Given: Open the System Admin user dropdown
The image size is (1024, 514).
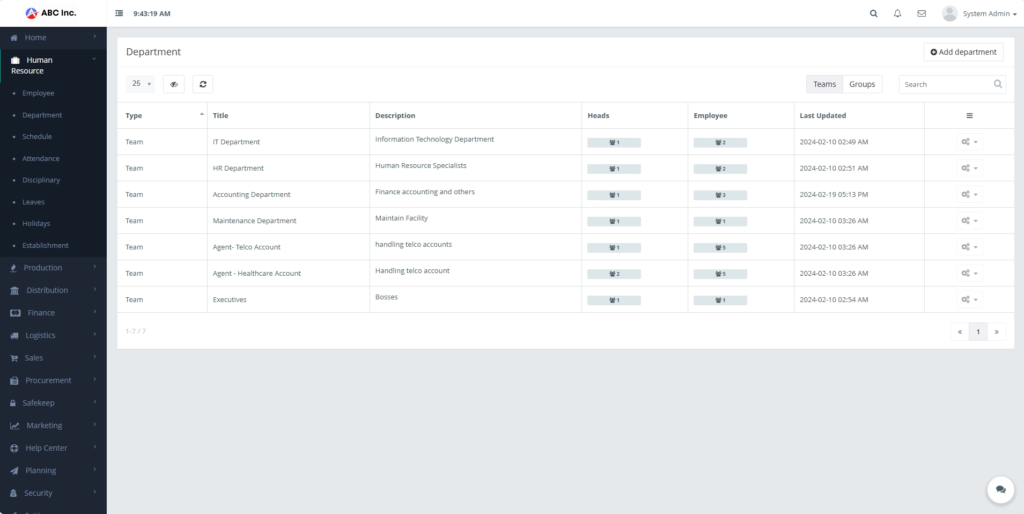Looking at the screenshot, I should pyautogui.click(x=989, y=14).
